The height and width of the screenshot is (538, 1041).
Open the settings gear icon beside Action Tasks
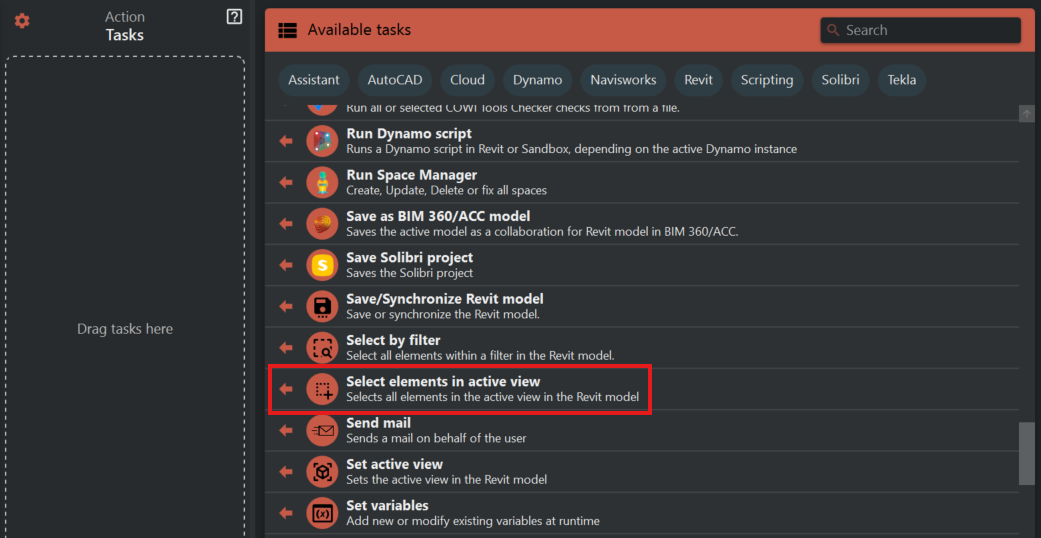click(23, 21)
